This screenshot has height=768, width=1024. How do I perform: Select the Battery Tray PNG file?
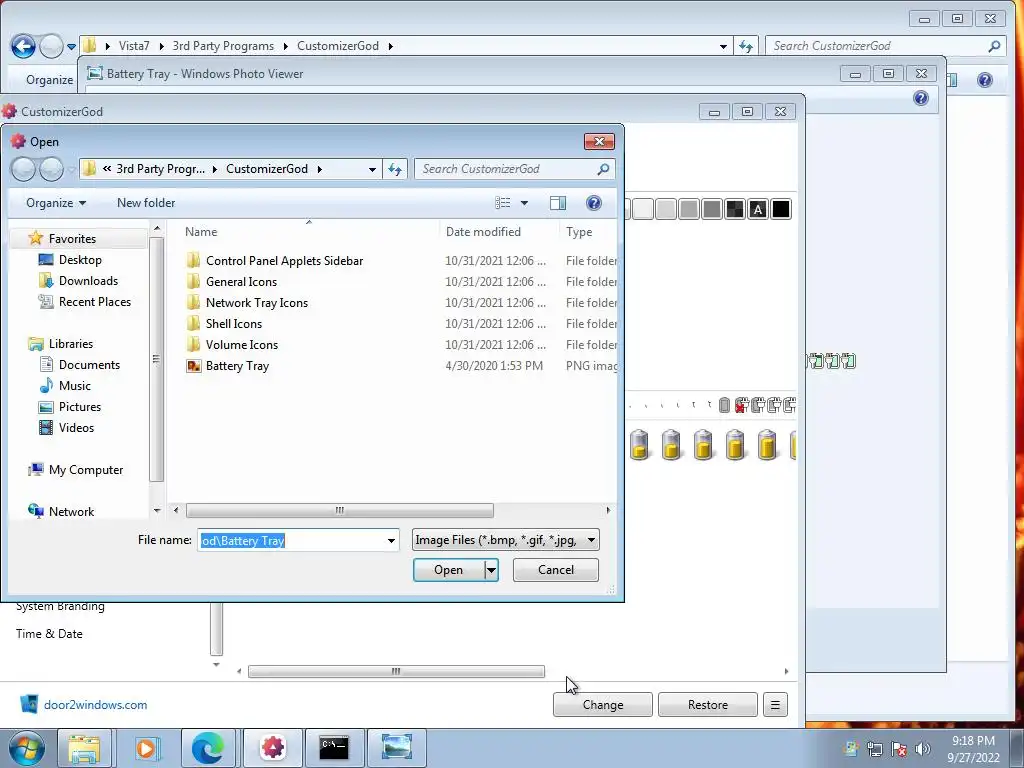point(237,366)
